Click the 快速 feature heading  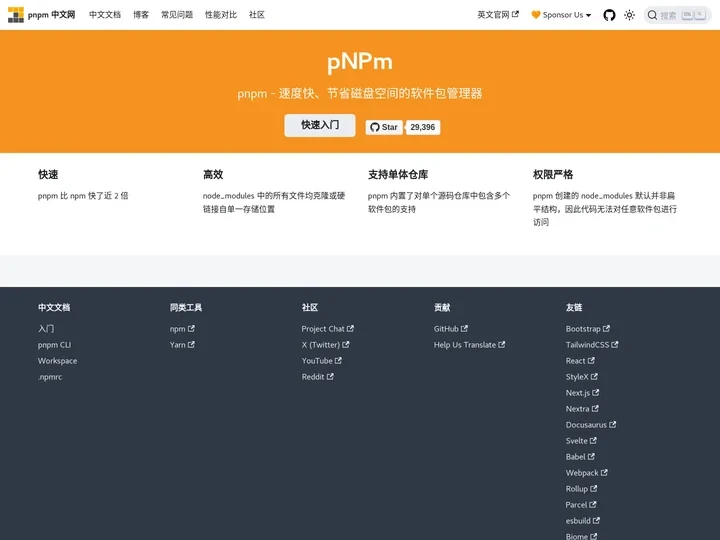(x=48, y=174)
